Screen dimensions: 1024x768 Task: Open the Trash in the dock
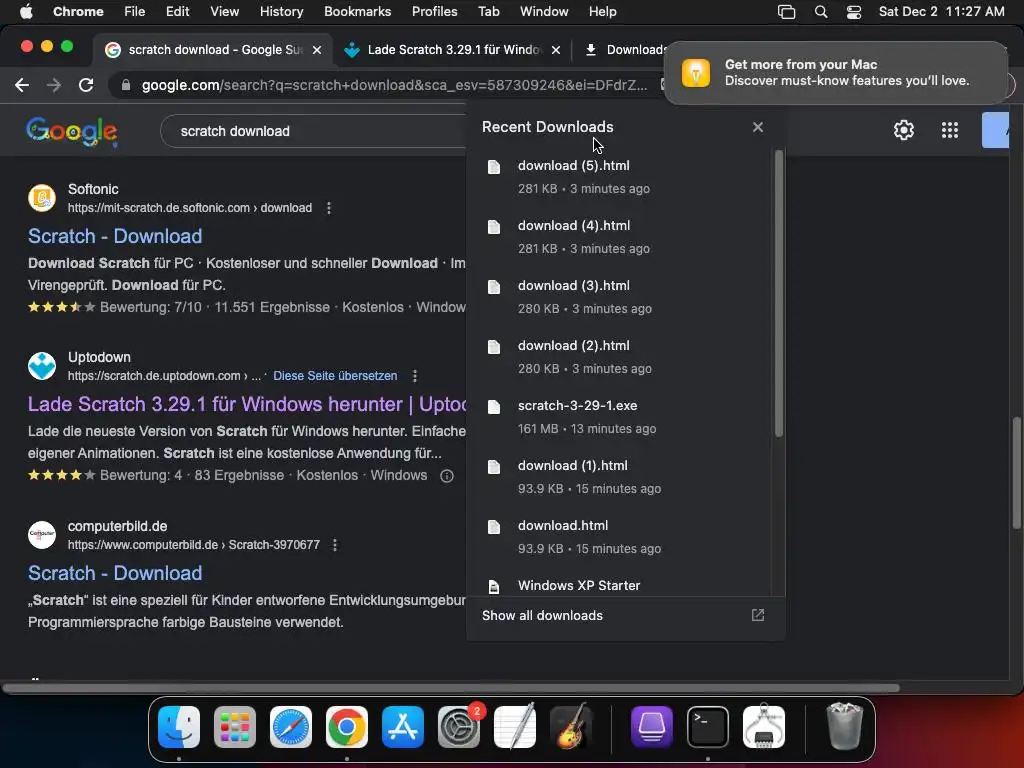tap(844, 727)
